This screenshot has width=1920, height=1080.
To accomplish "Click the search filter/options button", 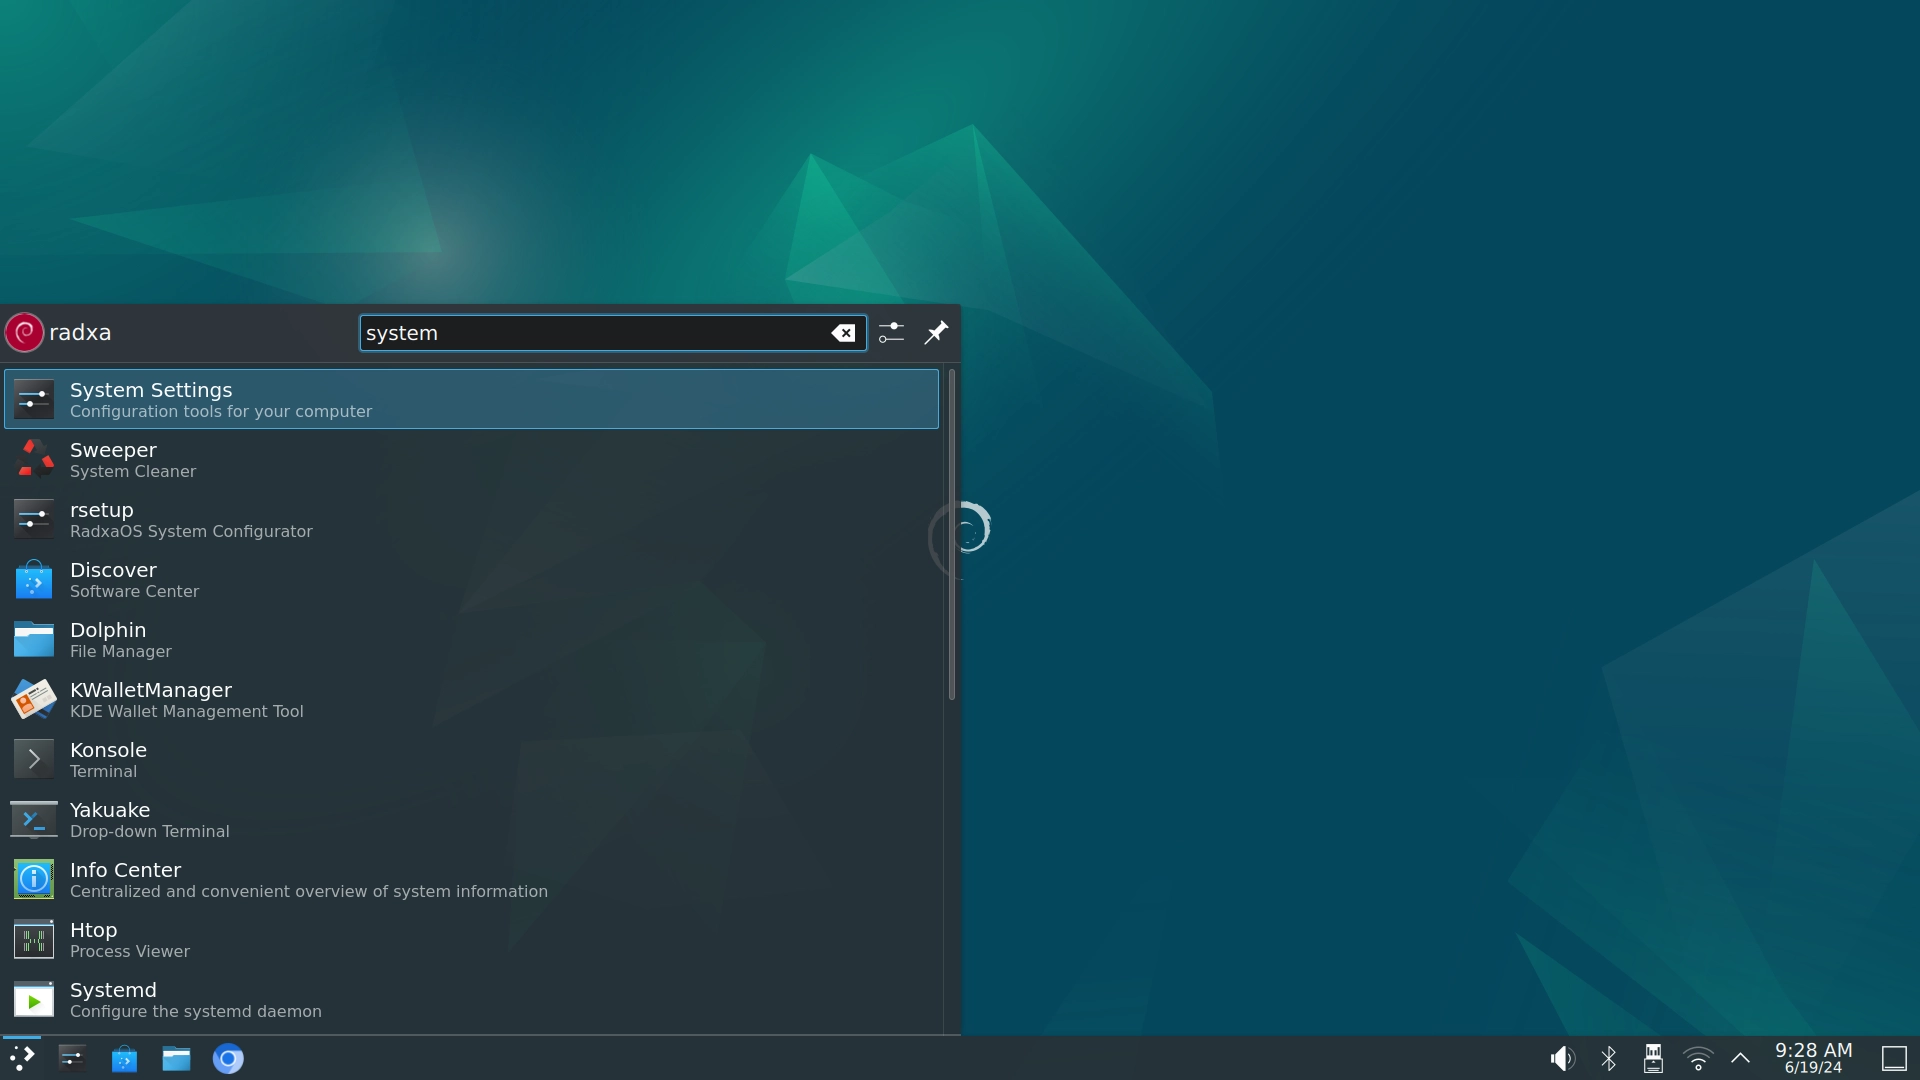I will coord(891,331).
